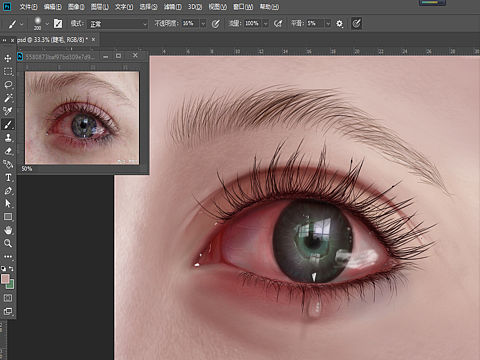The height and width of the screenshot is (360, 480).
Task: Open the 文件 (File) menu
Action: (x=28, y=7)
